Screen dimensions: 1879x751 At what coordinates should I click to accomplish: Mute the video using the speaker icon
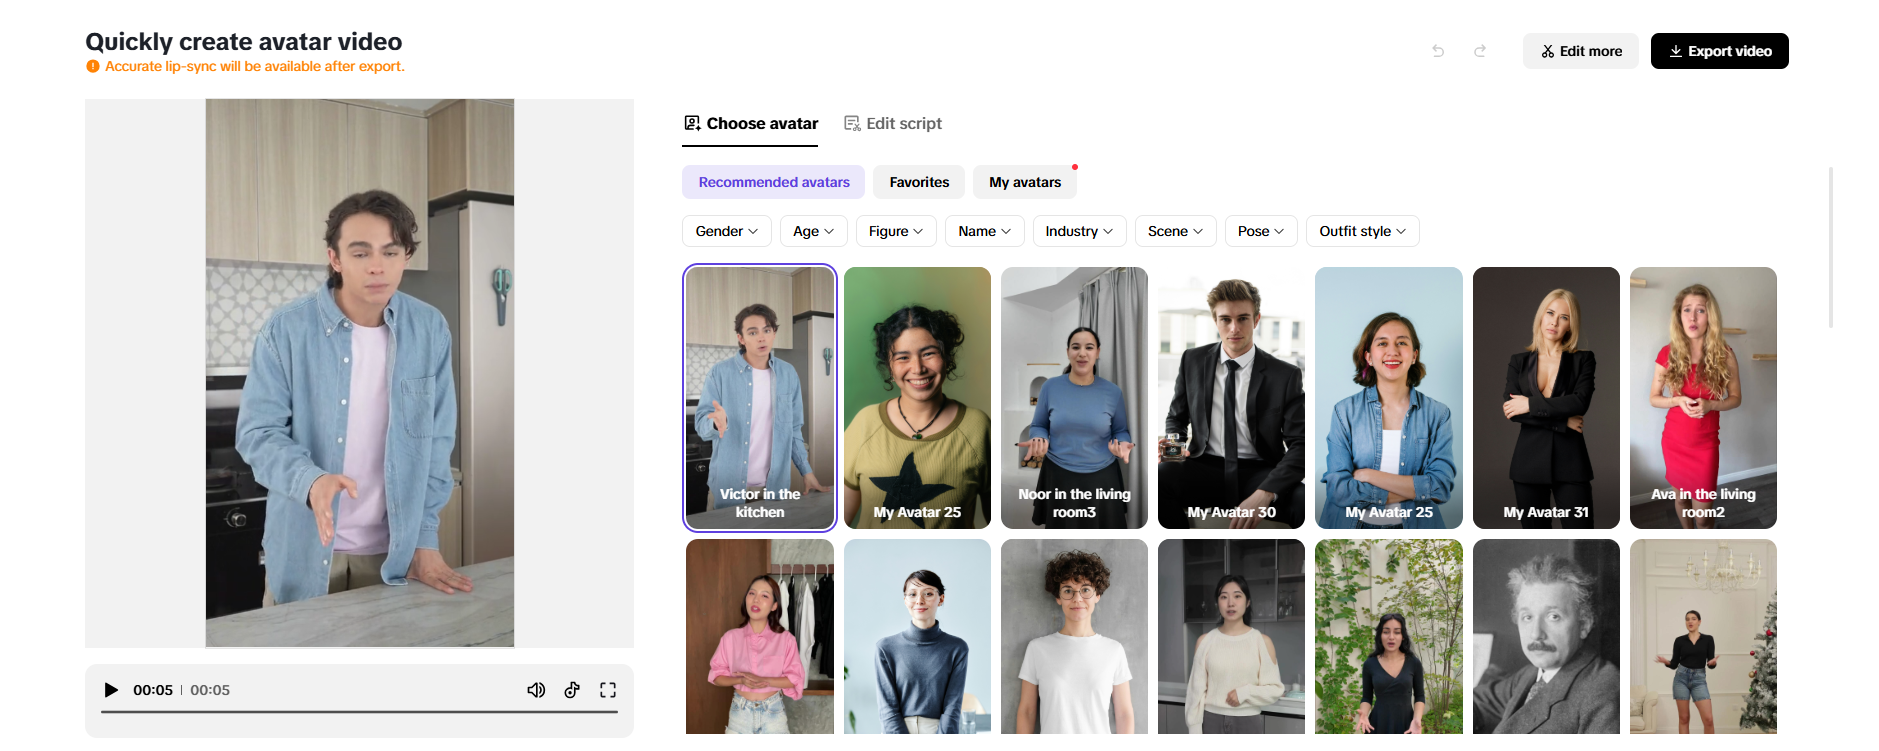536,690
